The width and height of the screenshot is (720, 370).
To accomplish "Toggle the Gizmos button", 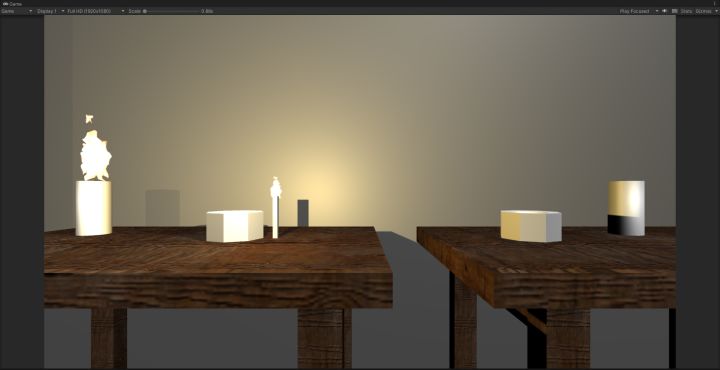I will pos(703,11).
